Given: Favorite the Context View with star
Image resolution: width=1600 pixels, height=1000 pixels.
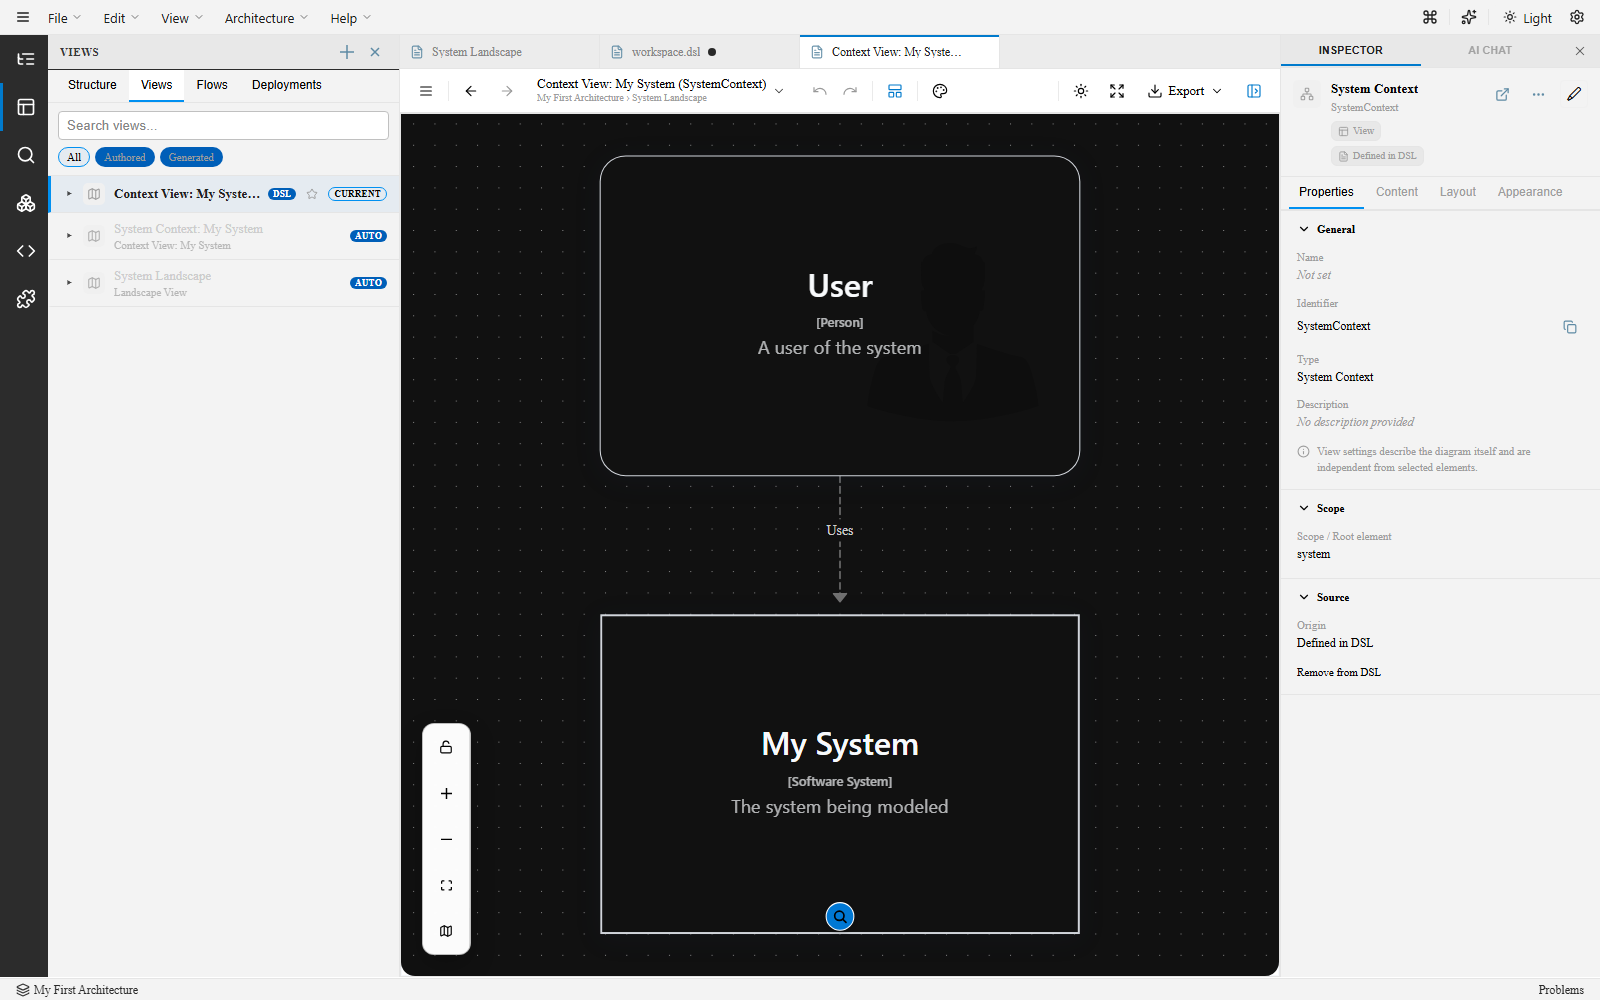Looking at the screenshot, I should coord(312,194).
